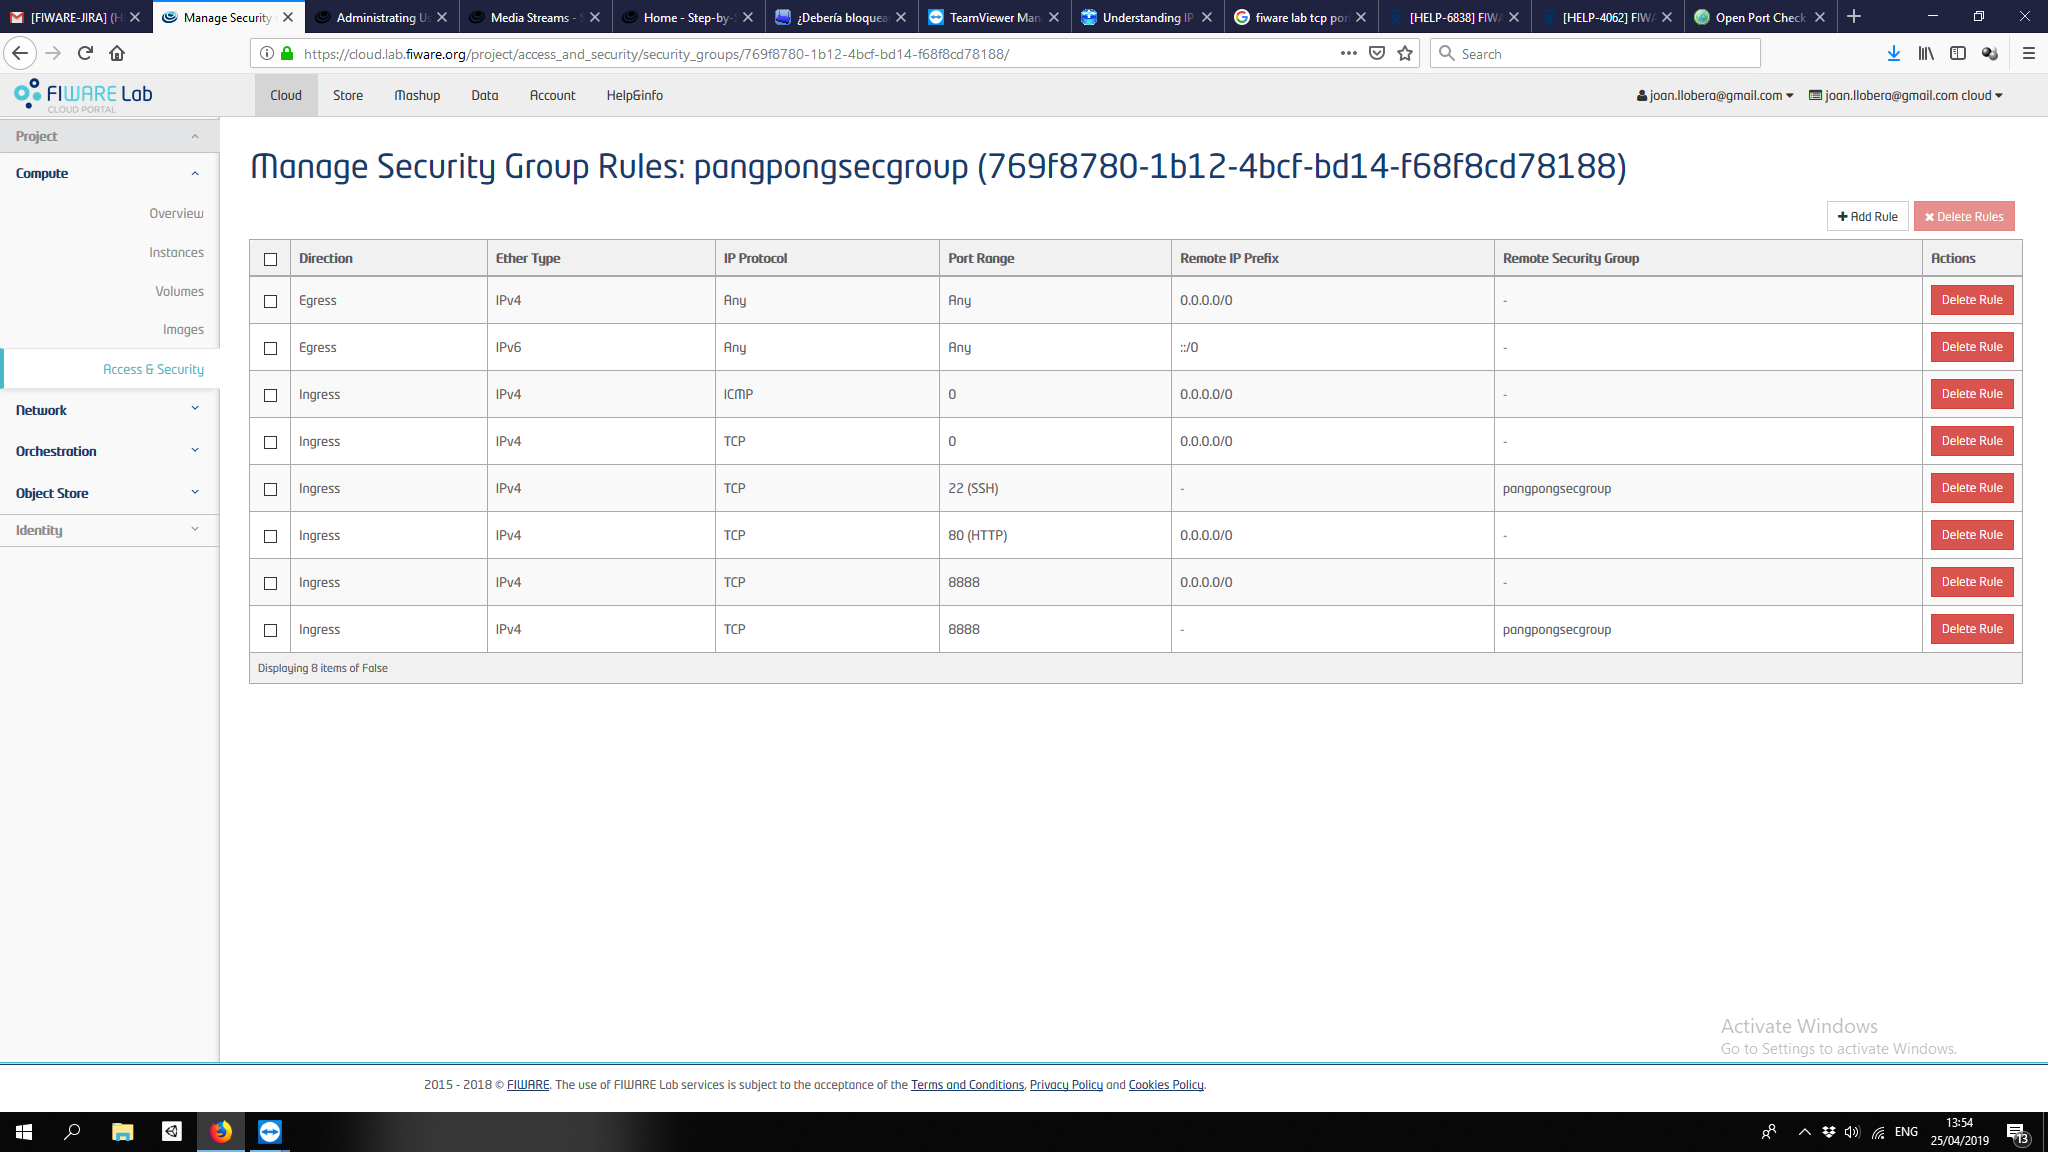Open Terms and Conditions footer link
2048x1152 pixels.
pyautogui.click(x=967, y=1085)
